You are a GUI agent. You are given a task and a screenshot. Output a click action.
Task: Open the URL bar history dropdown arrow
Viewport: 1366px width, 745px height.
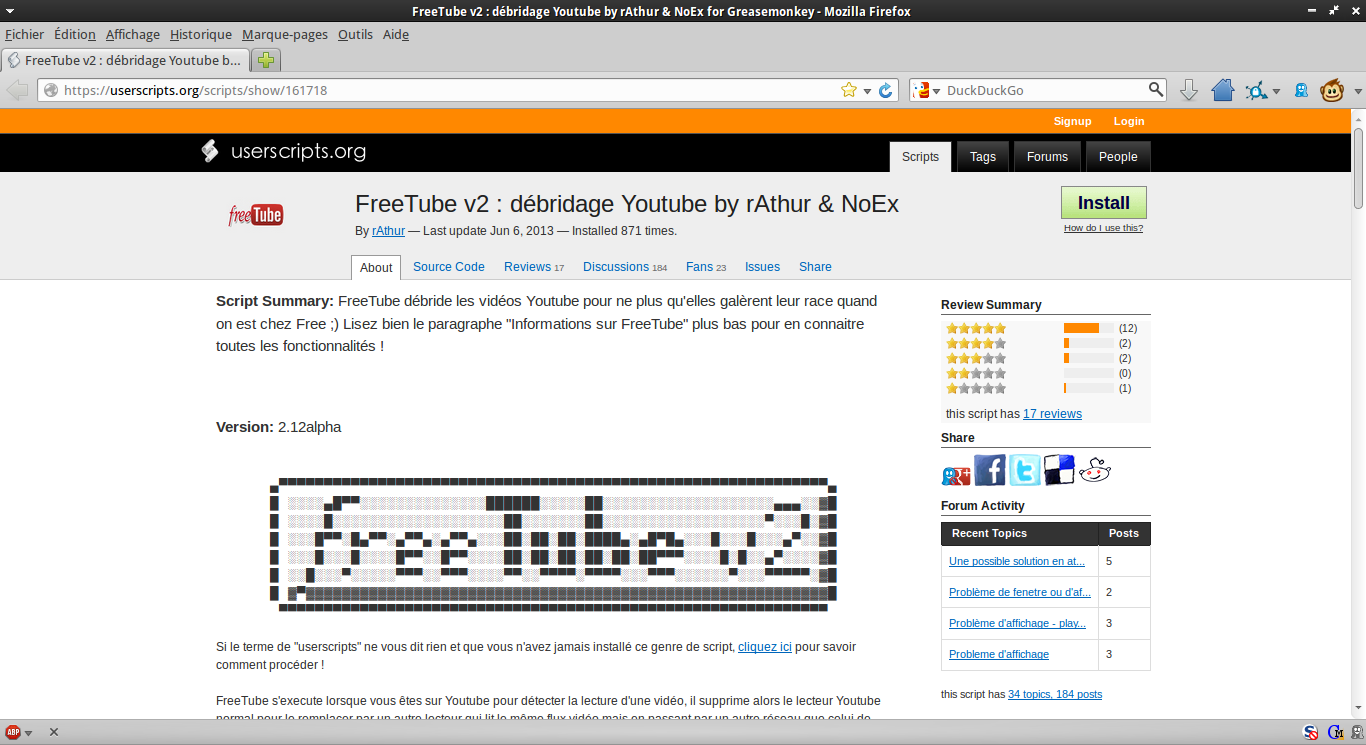(867, 91)
